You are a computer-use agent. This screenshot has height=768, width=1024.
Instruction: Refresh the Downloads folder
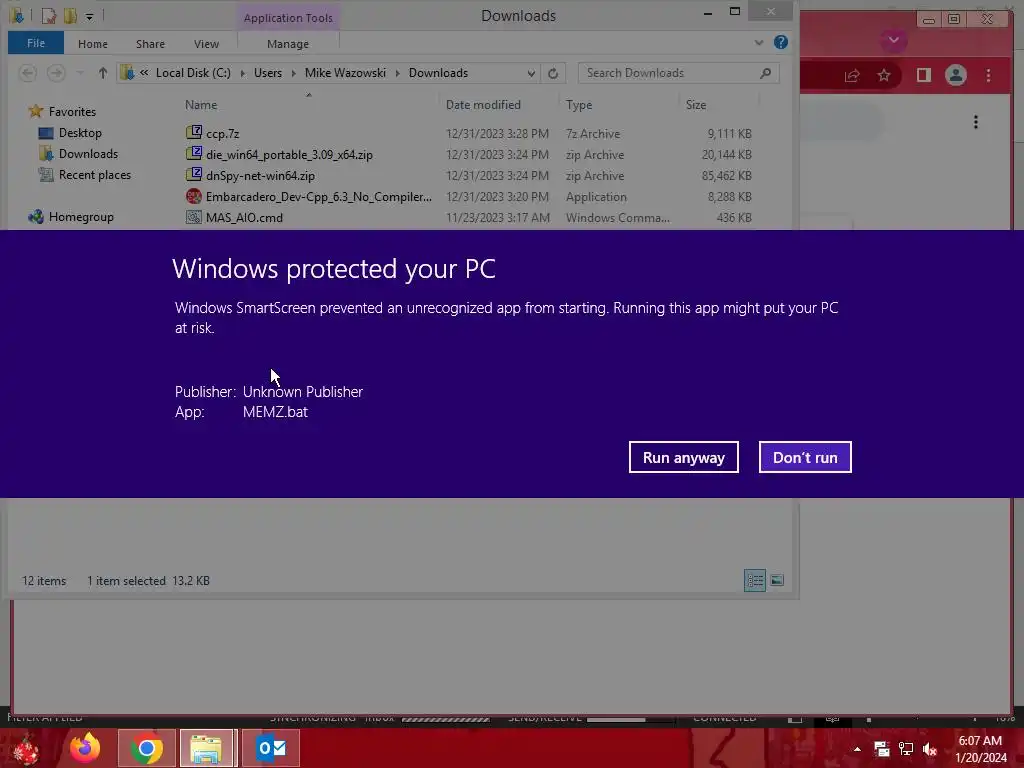tap(553, 73)
